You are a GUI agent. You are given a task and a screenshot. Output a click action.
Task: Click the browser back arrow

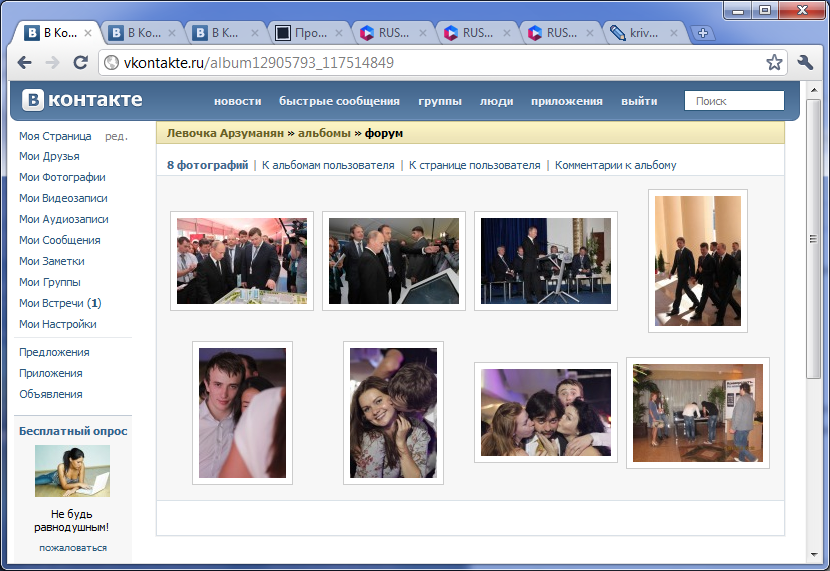point(25,62)
